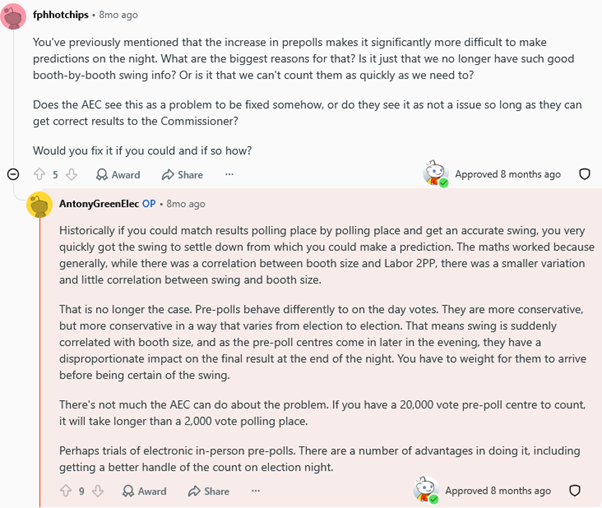Open fphhotchips user profile link
Viewport: 602px width, 508px height.
pyautogui.click(x=61, y=15)
